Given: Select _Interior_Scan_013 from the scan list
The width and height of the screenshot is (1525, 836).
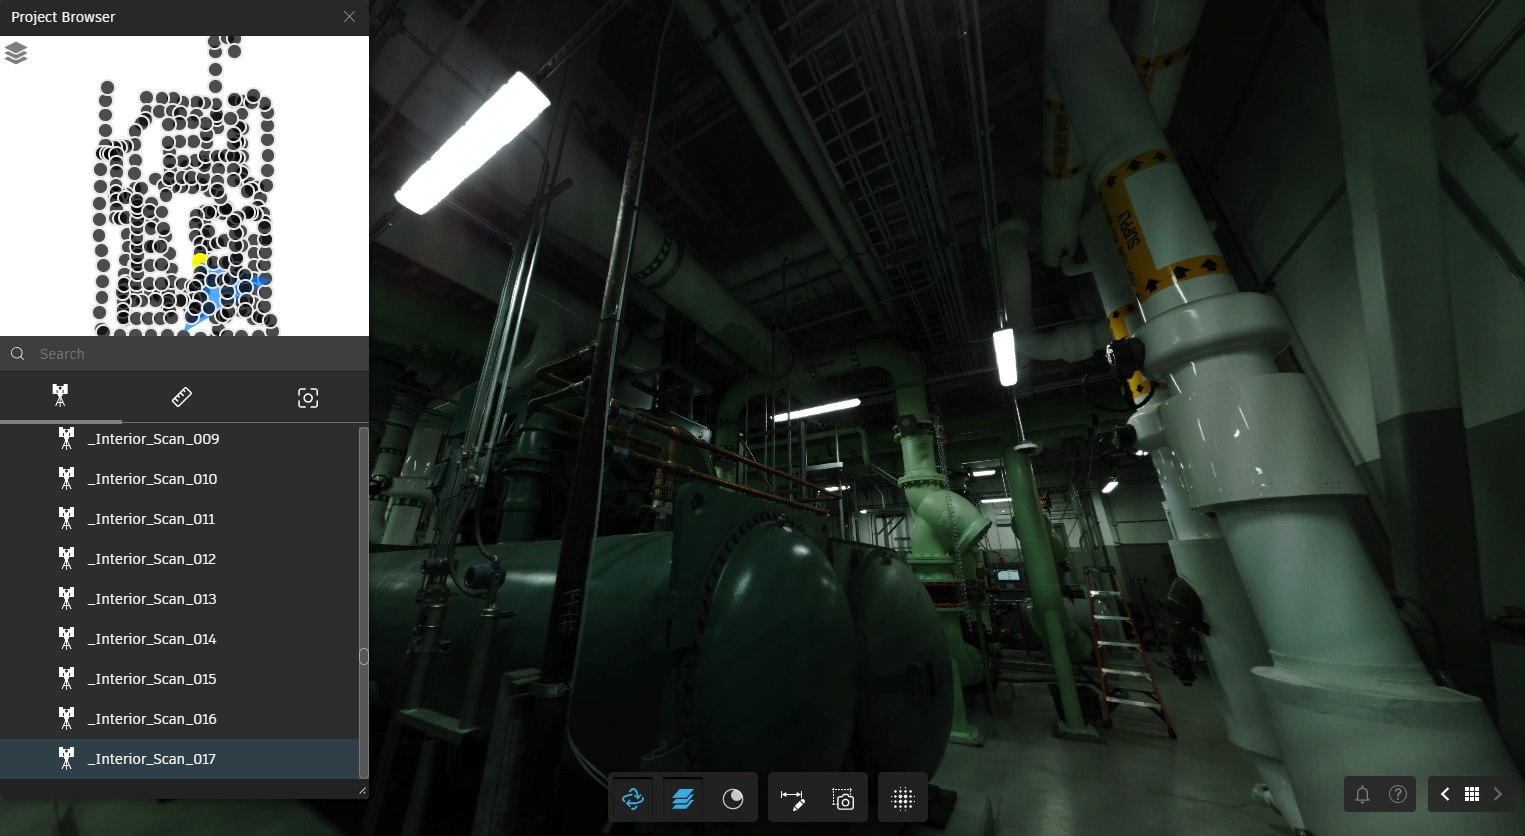Looking at the screenshot, I should click(153, 598).
